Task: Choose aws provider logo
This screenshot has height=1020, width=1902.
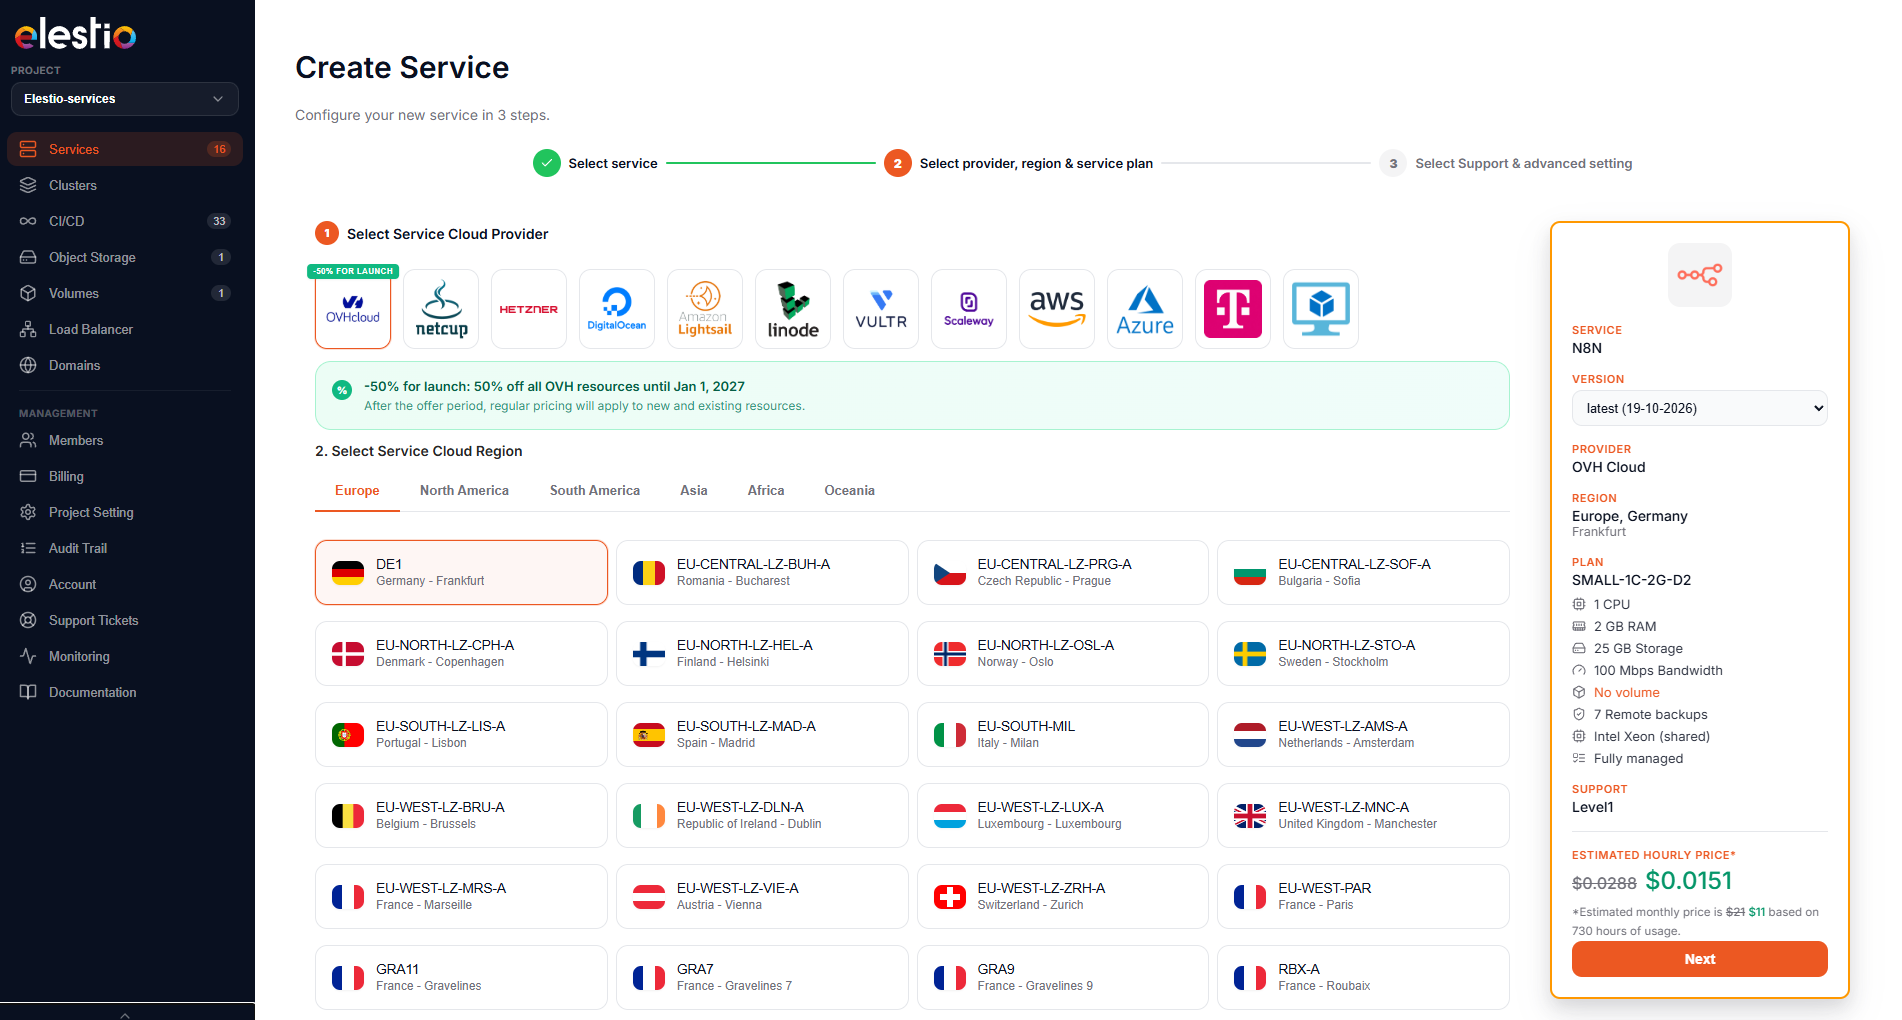Action: click(1057, 309)
